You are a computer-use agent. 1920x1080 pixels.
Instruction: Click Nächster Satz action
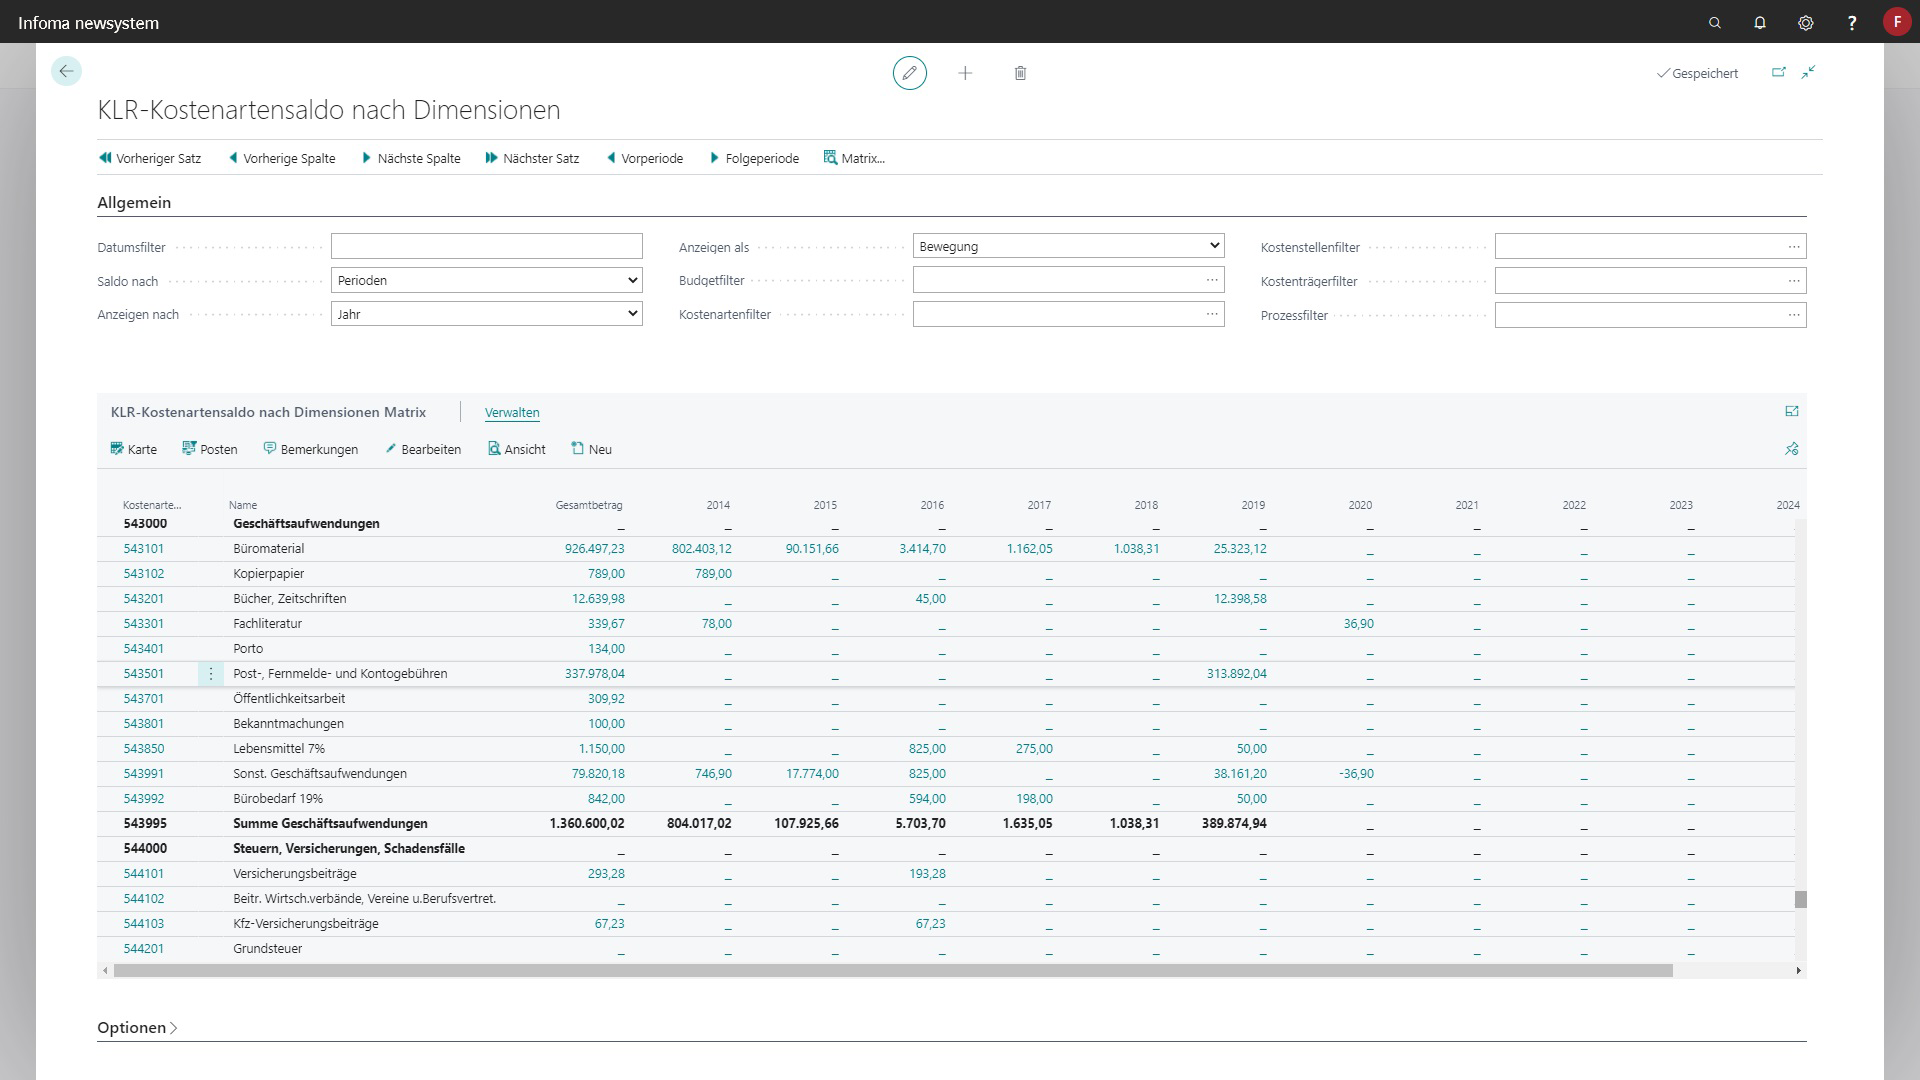pos(532,158)
